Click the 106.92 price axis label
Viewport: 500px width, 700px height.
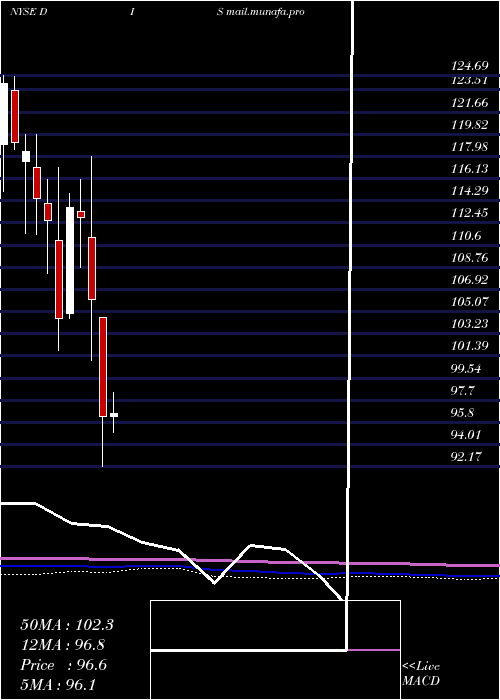[x=470, y=279]
